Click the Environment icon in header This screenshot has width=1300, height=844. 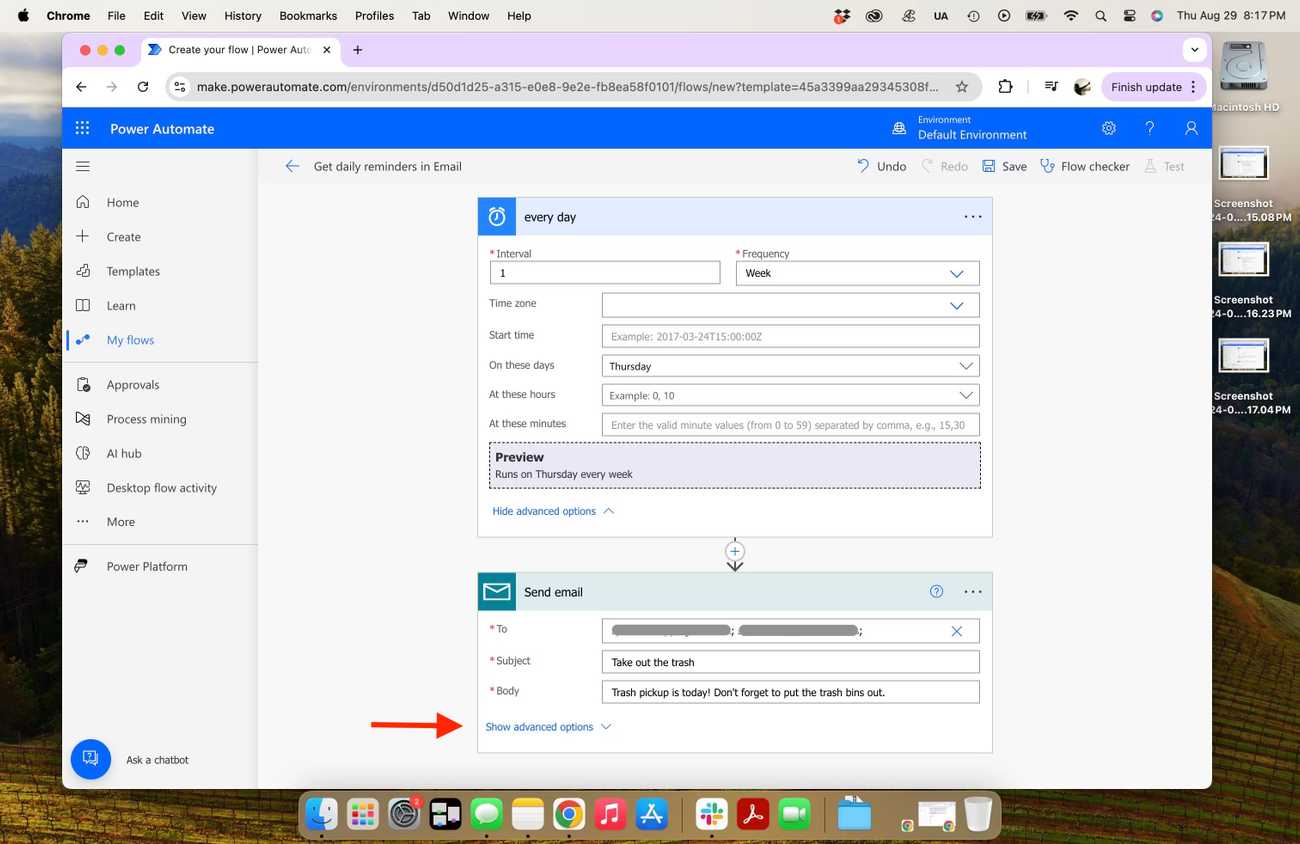tap(899, 128)
